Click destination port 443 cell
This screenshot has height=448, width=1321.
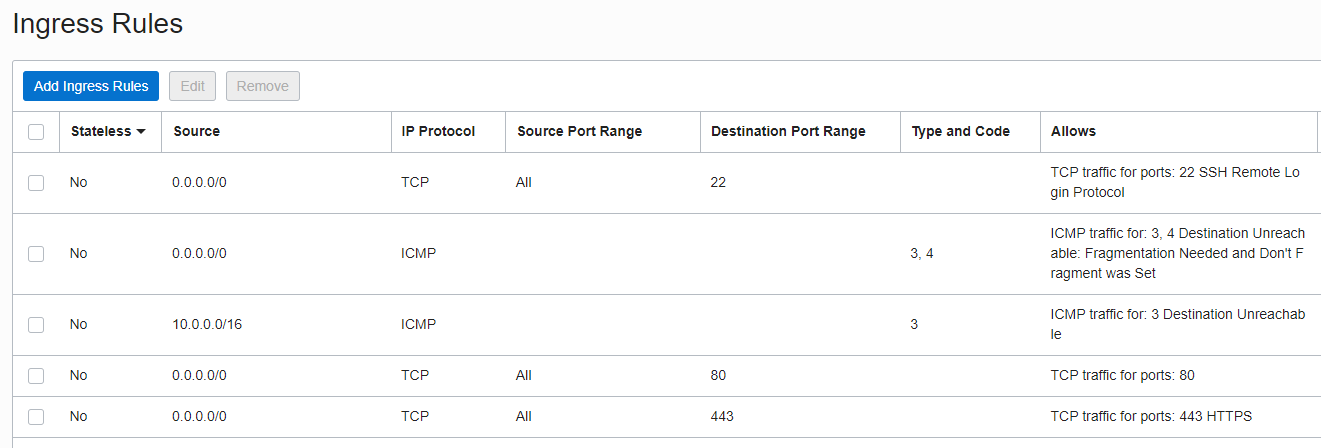[722, 416]
